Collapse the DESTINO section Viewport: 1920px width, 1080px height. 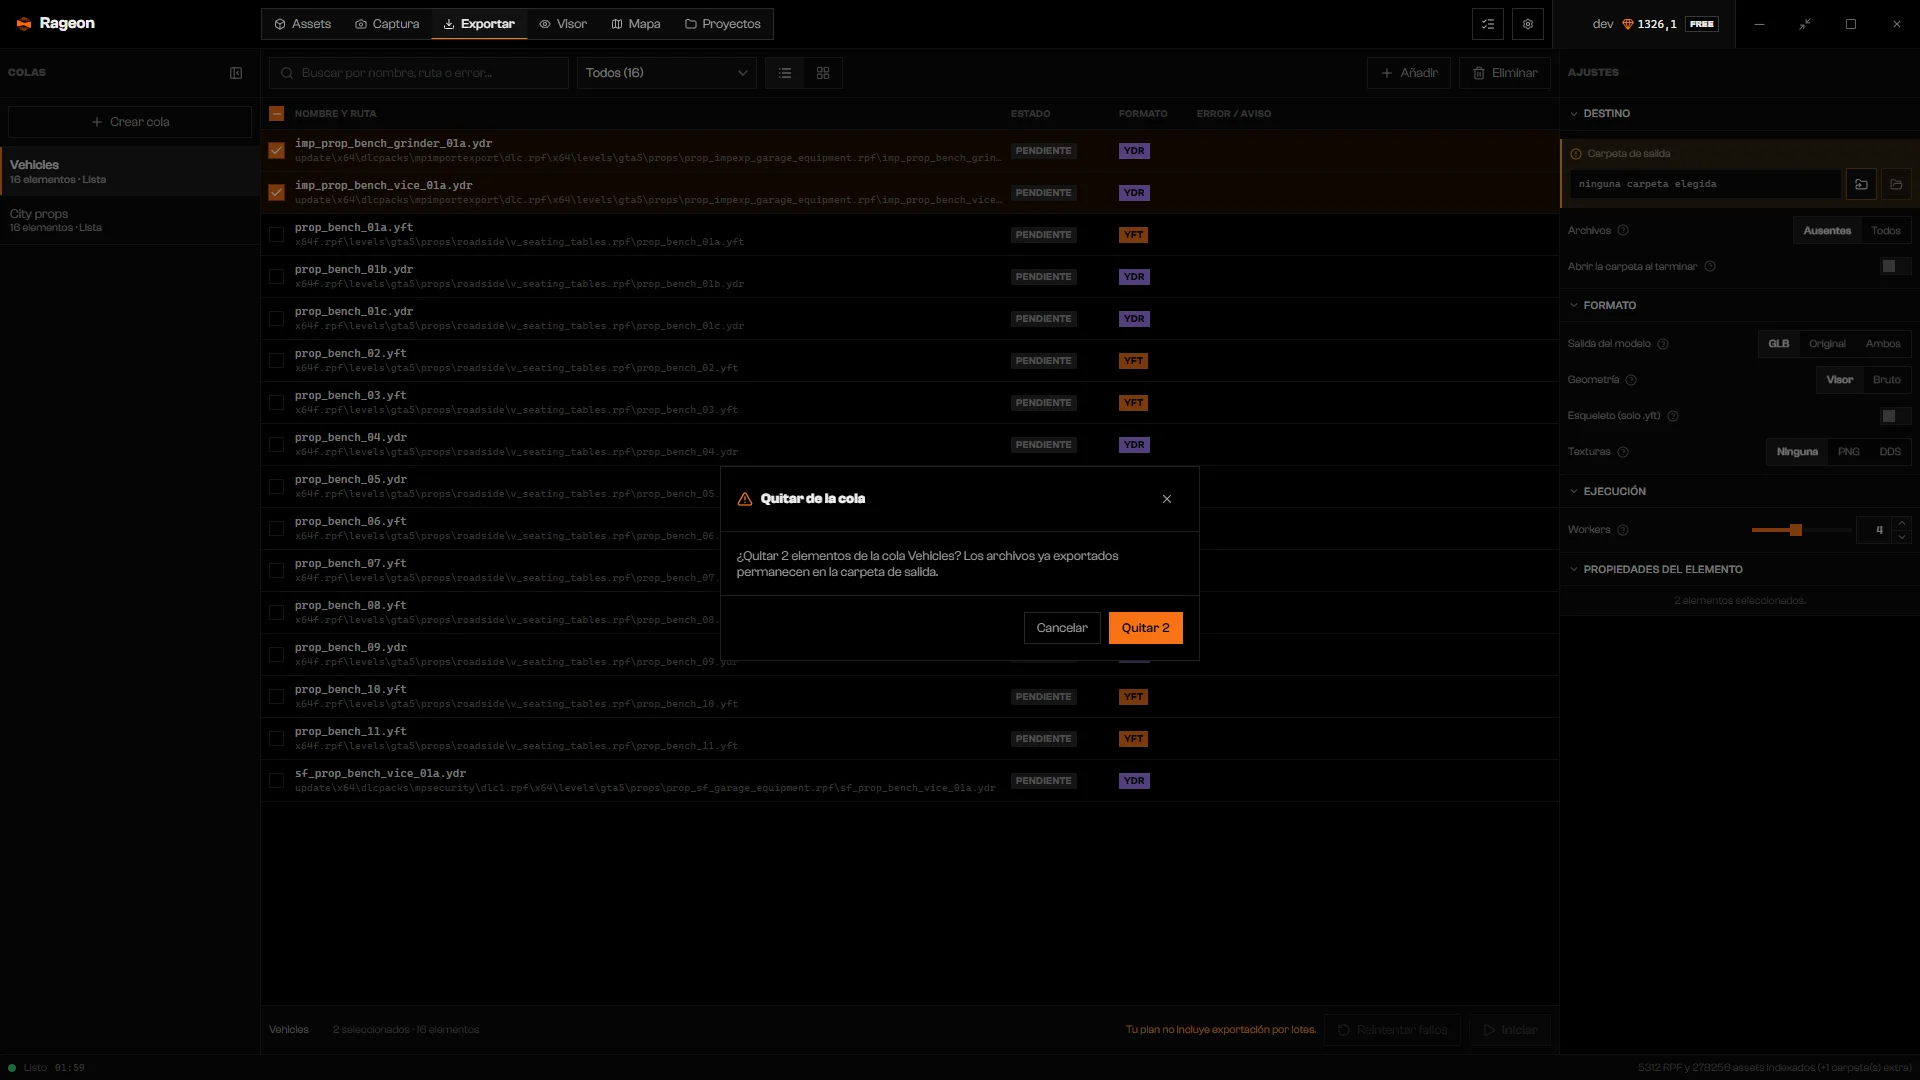point(1600,114)
